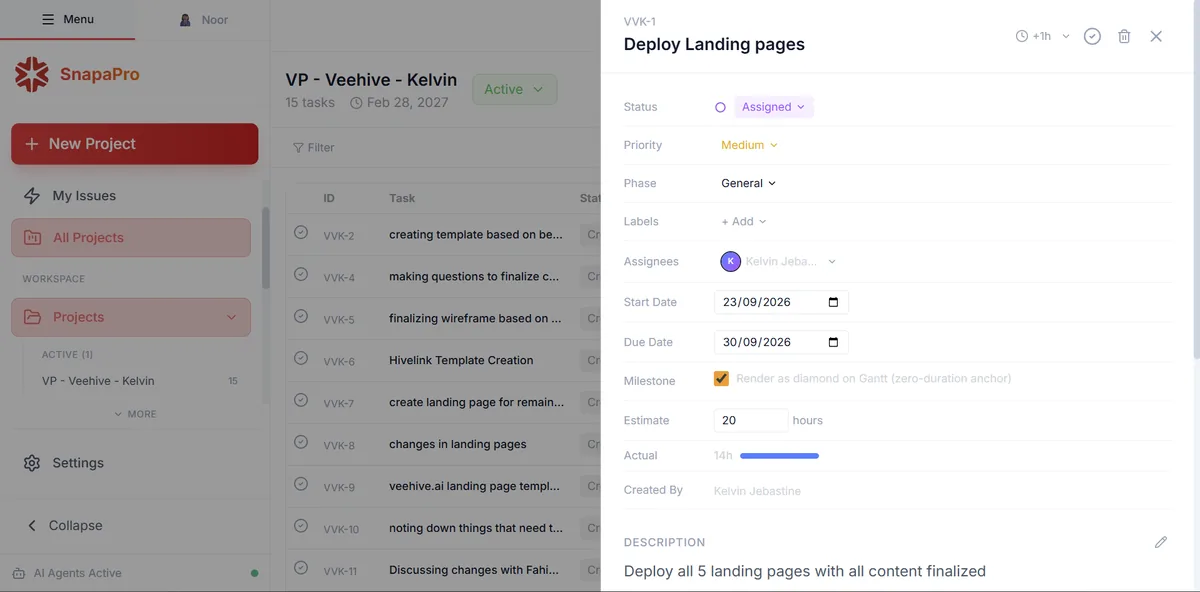Mark VVK-6 task complete
Screen dimensions: 1200x592
pyautogui.click(x=301, y=358)
